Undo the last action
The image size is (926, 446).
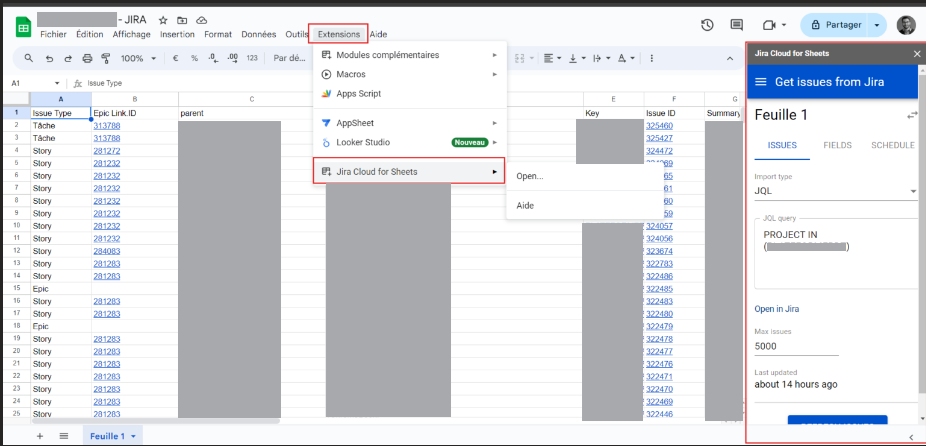coord(50,58)
